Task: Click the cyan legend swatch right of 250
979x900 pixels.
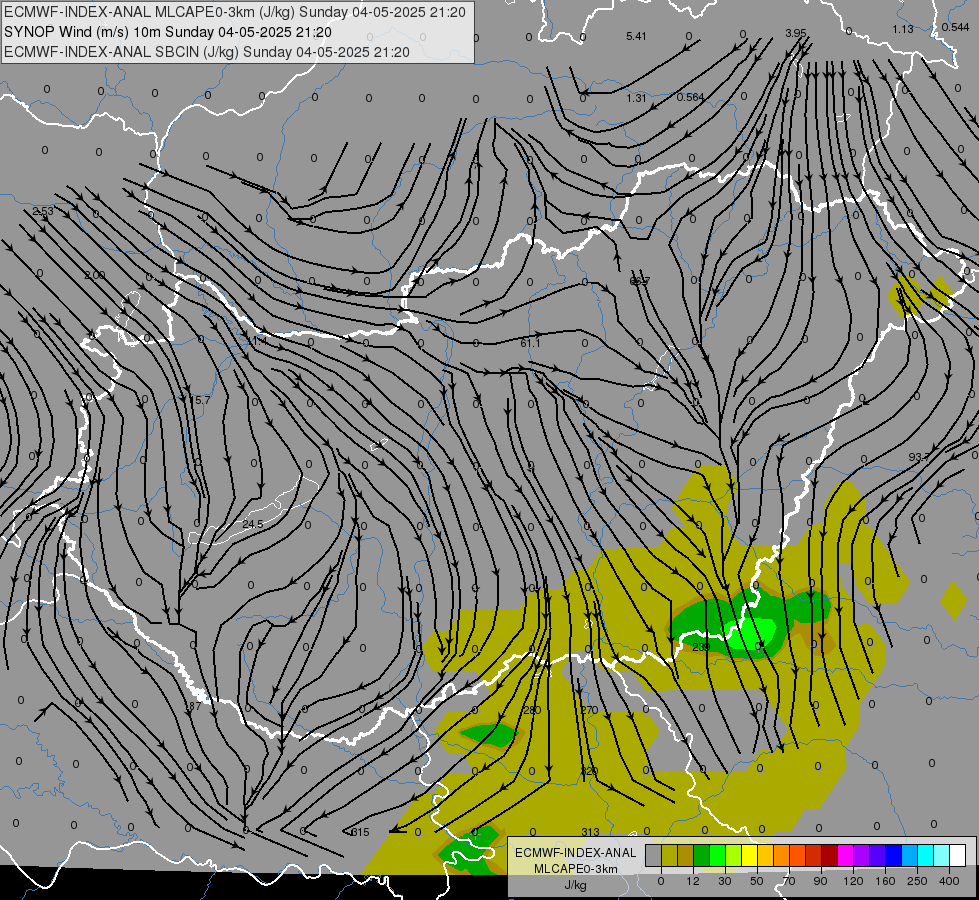Action: click(926, 855)
